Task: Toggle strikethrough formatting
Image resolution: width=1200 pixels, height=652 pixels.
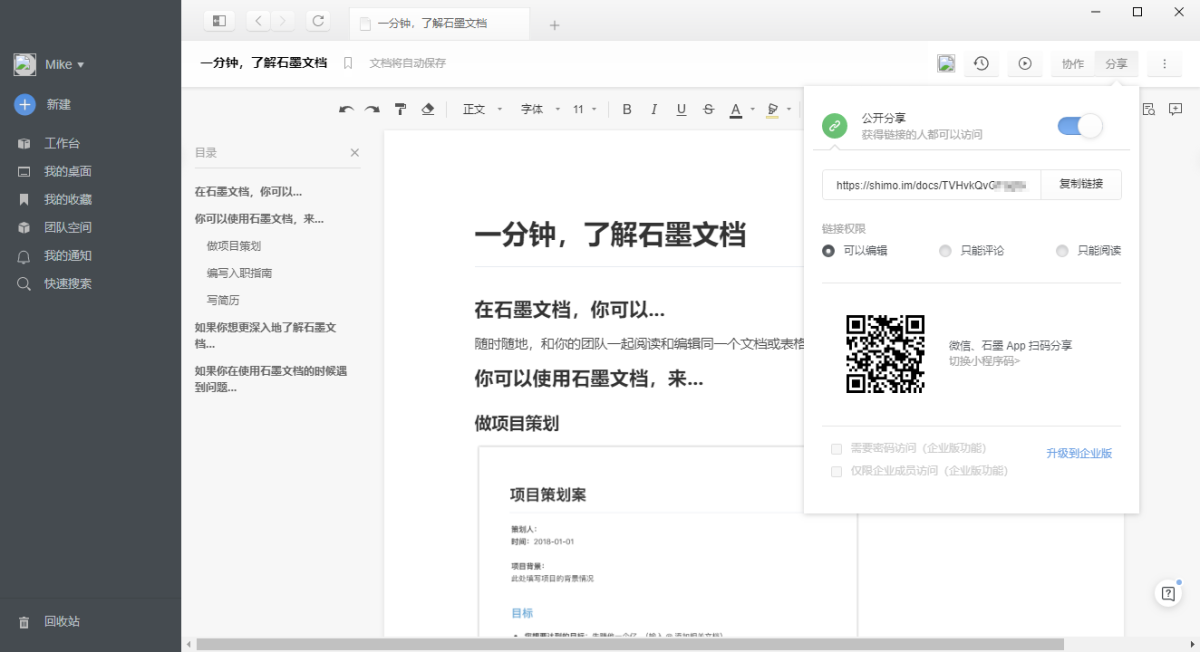Action: [708, 109]
